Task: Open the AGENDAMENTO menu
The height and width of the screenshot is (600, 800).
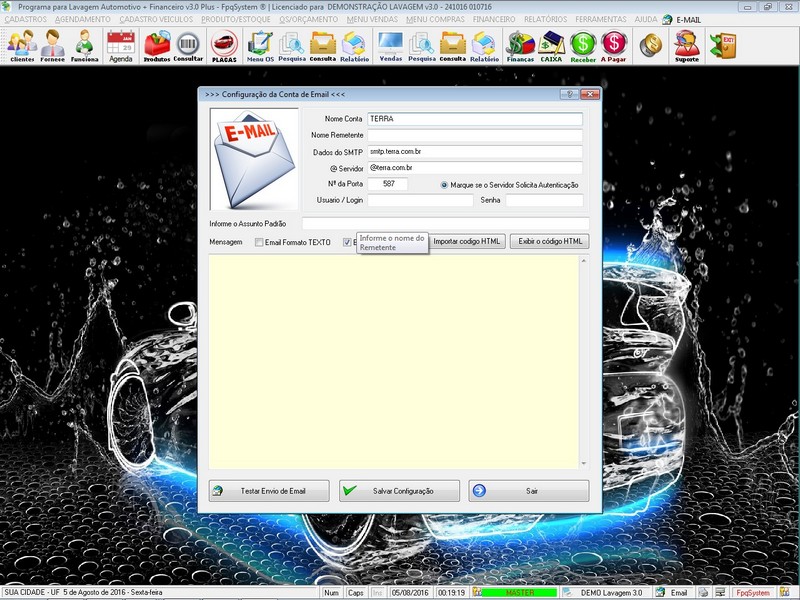Action: (83, 19)
